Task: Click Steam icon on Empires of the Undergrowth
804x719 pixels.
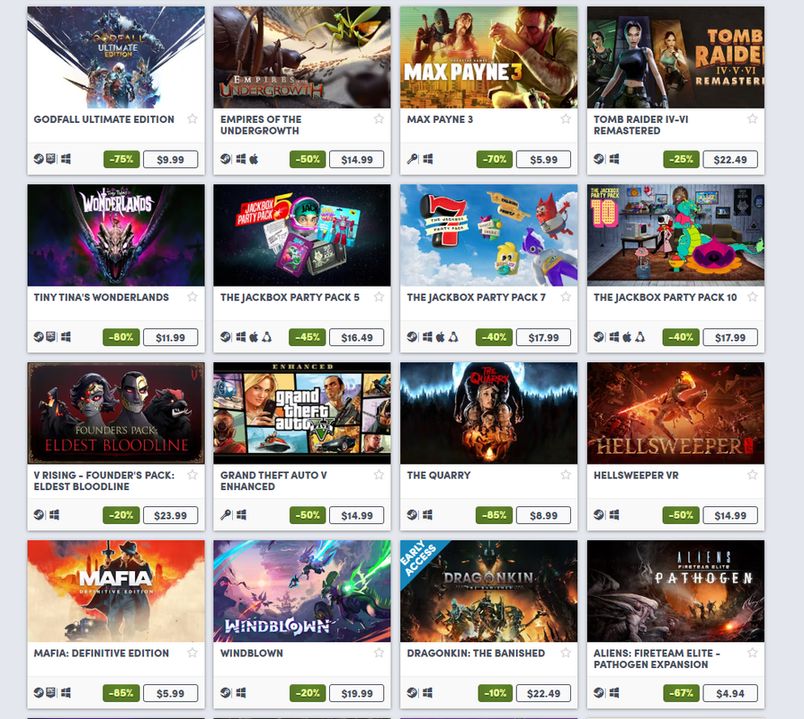Action: 226,159
